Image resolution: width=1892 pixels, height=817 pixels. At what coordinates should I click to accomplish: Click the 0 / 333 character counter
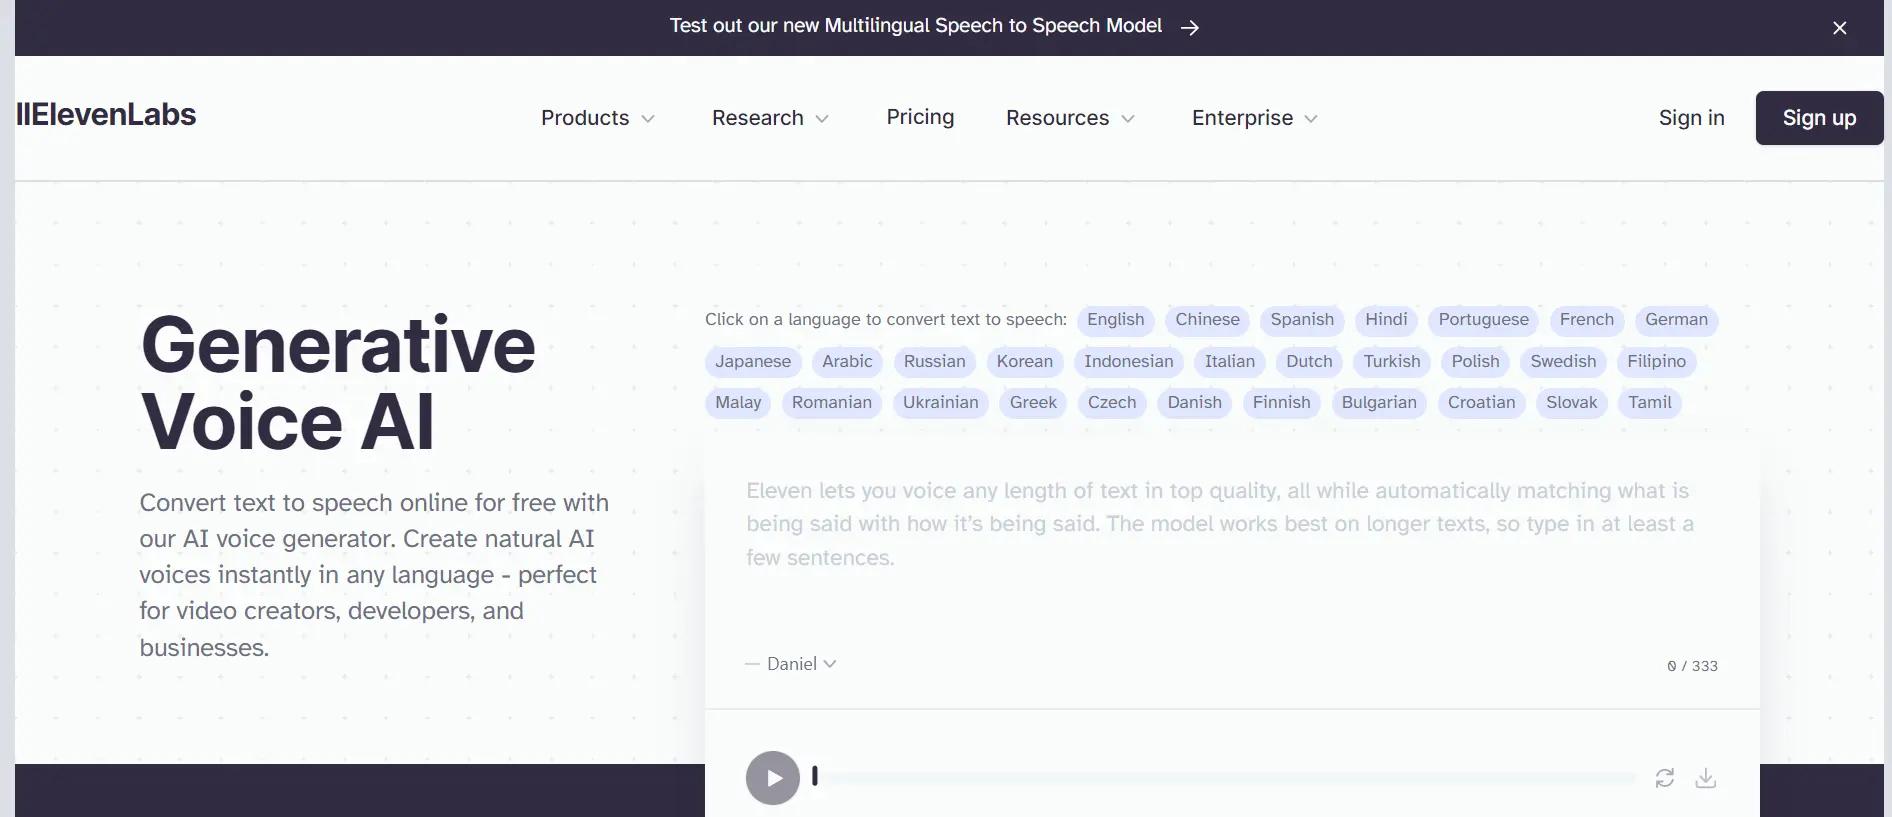click(x=1692, y=666)
